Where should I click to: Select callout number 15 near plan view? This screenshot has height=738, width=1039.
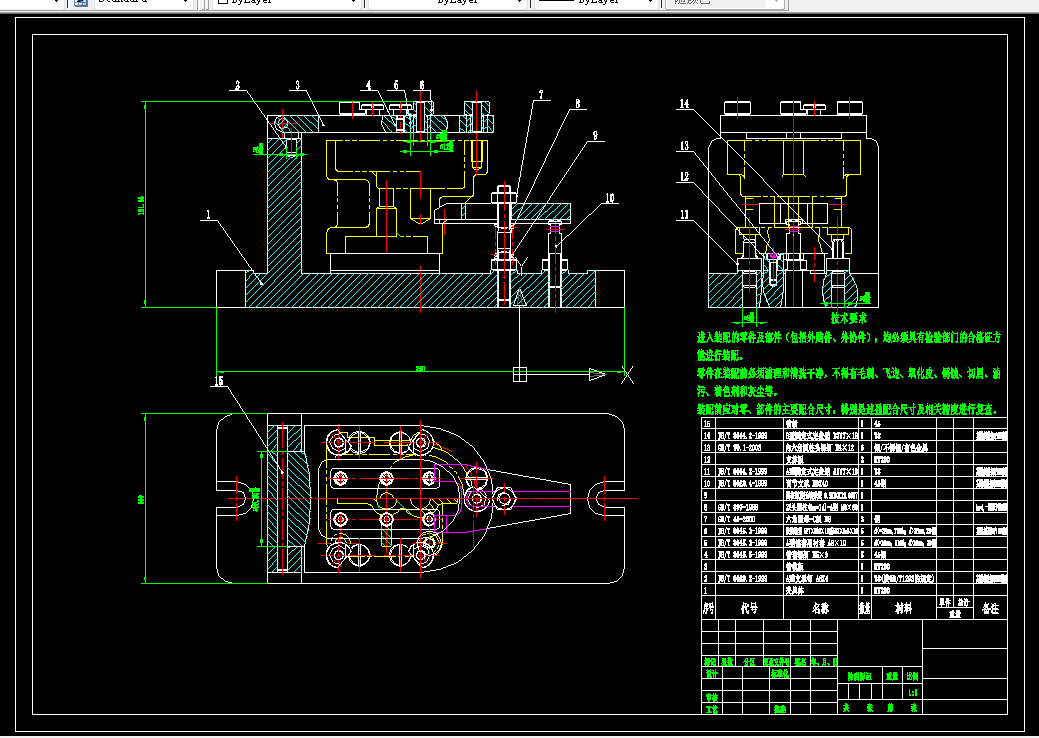tap(218, 380)
